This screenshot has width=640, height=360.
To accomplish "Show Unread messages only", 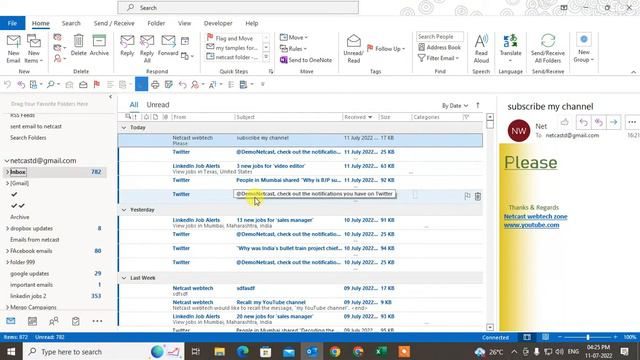I will click(x=158, y=105).
